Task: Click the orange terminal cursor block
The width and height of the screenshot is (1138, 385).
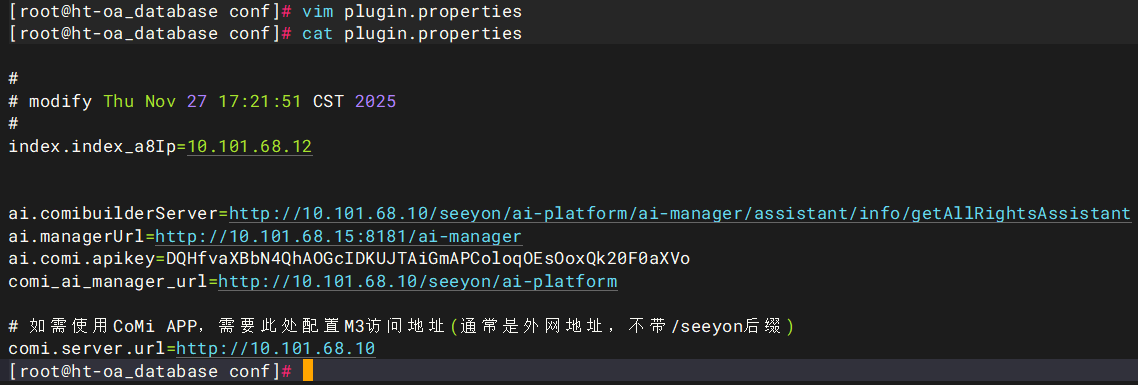Action: (x=308, y=370)
